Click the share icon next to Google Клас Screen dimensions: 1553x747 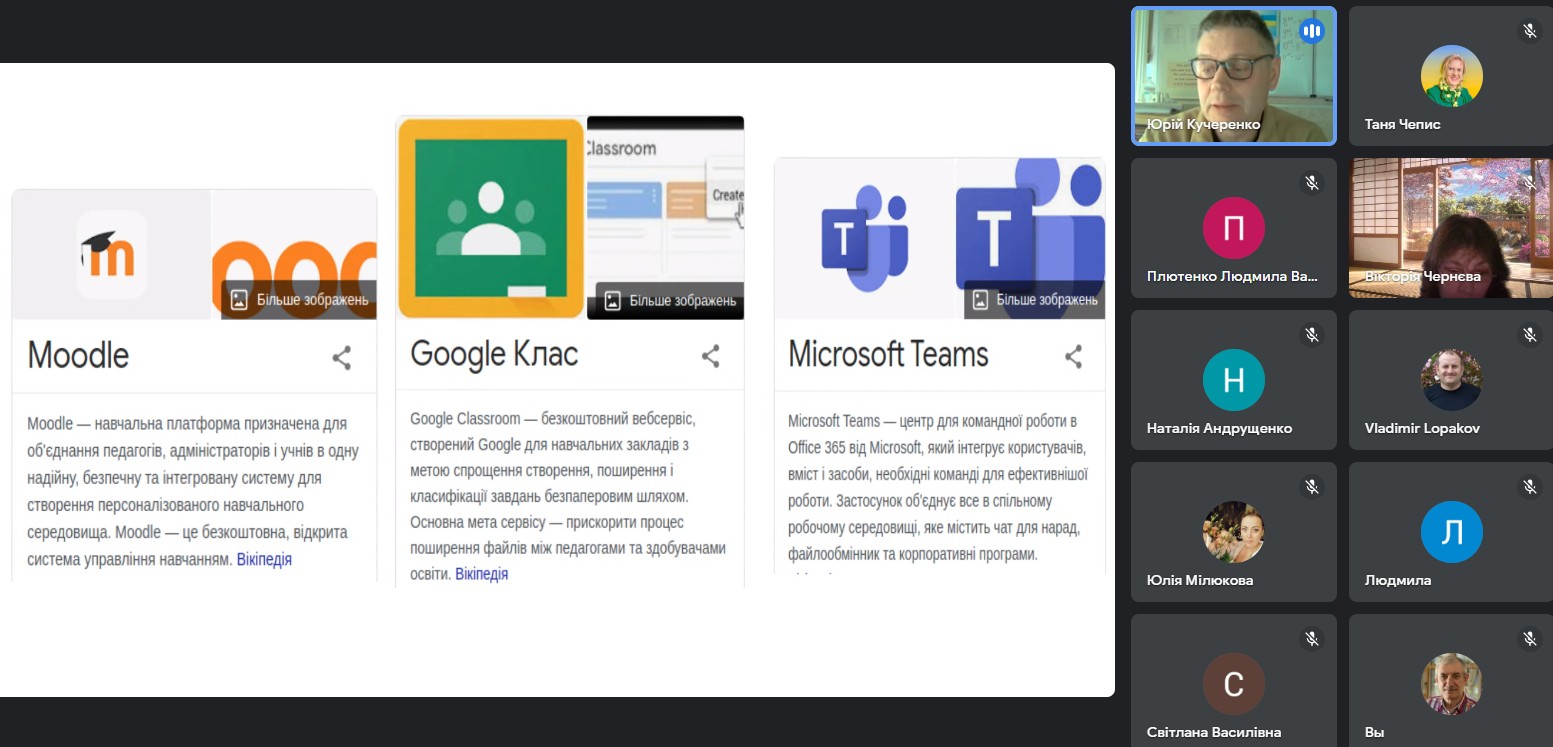710,356
